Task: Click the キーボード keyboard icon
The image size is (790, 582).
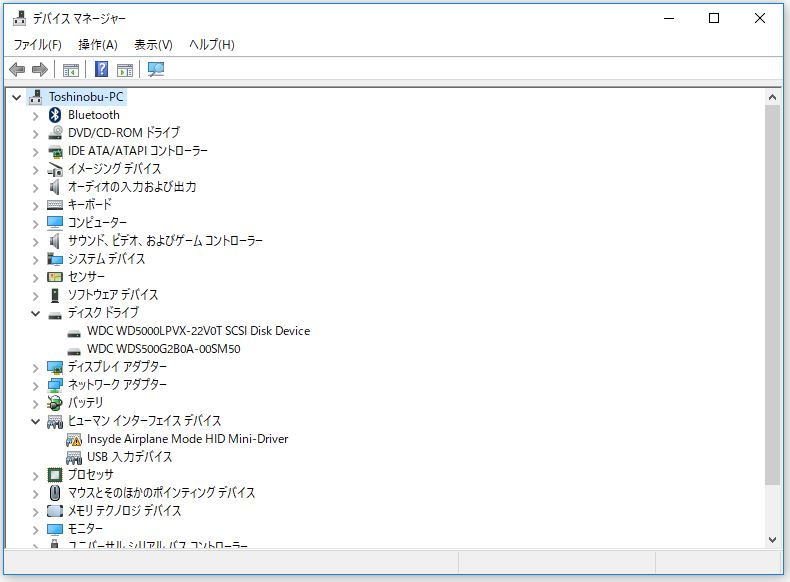Action: 55,205
